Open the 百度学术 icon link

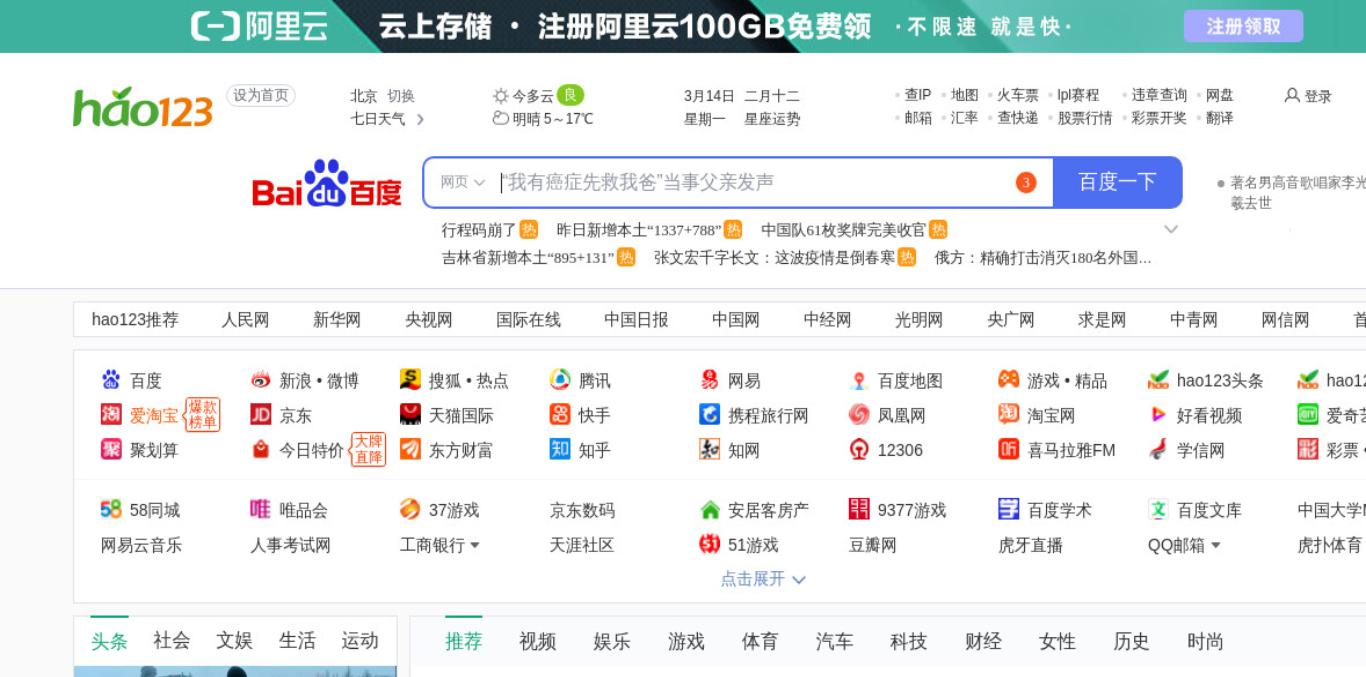point(1045,510)
